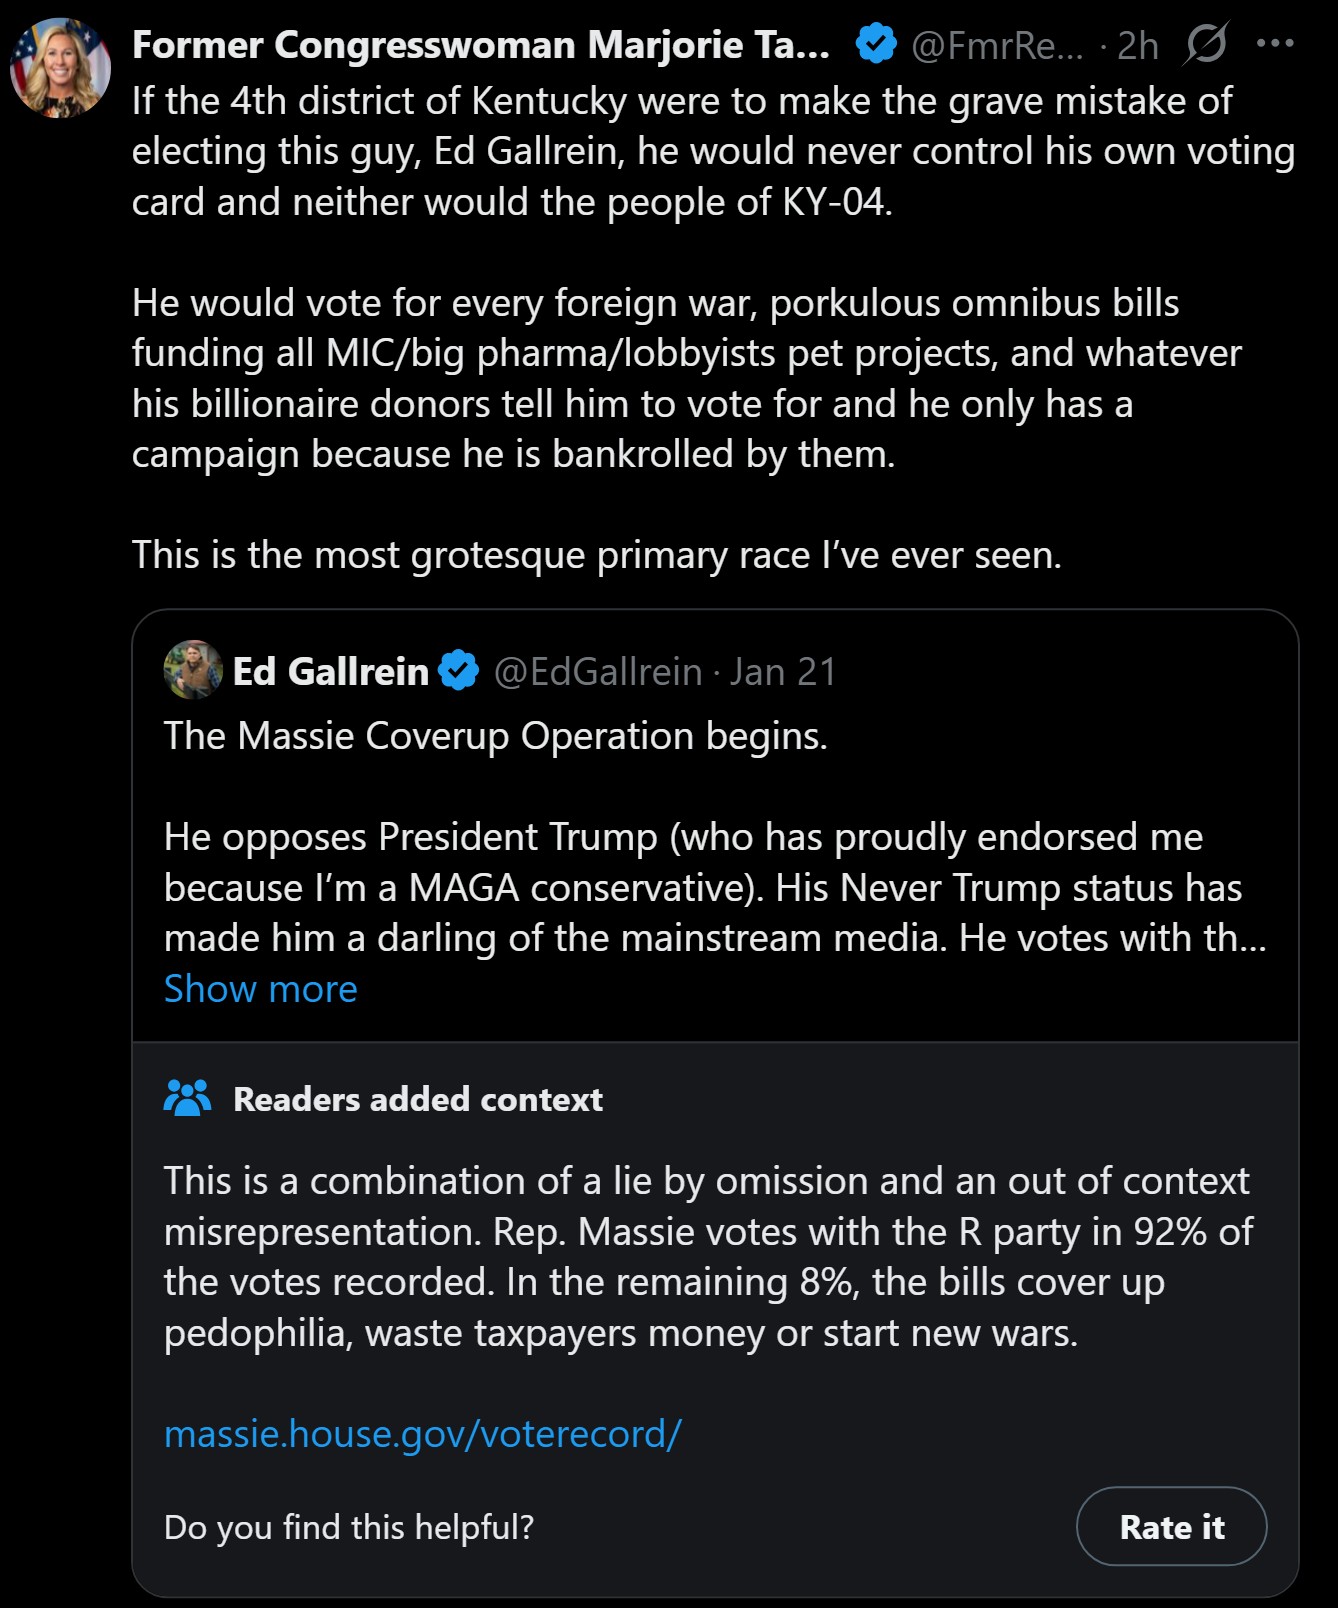Open the quoted post's Jan 21 date
Viewport: 1338px width, 1608px height.
coord(782,671)
